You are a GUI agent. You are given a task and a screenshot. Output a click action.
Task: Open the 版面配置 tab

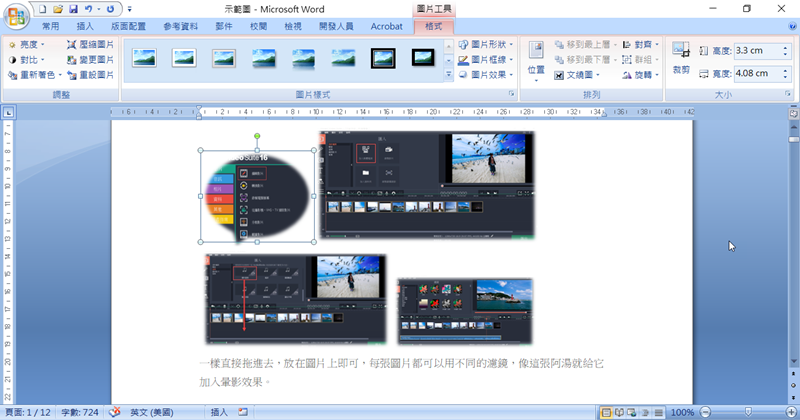click(x=128, y=27)
